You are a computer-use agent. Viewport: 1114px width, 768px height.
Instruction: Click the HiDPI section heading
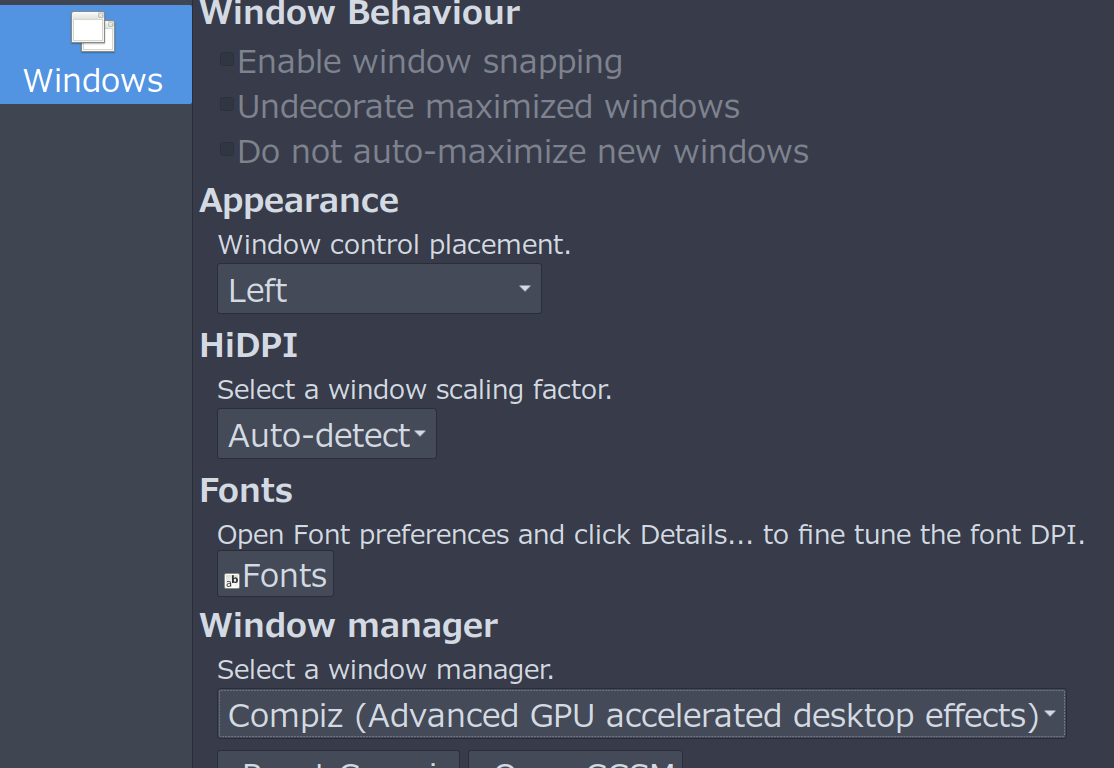[249, 346]
